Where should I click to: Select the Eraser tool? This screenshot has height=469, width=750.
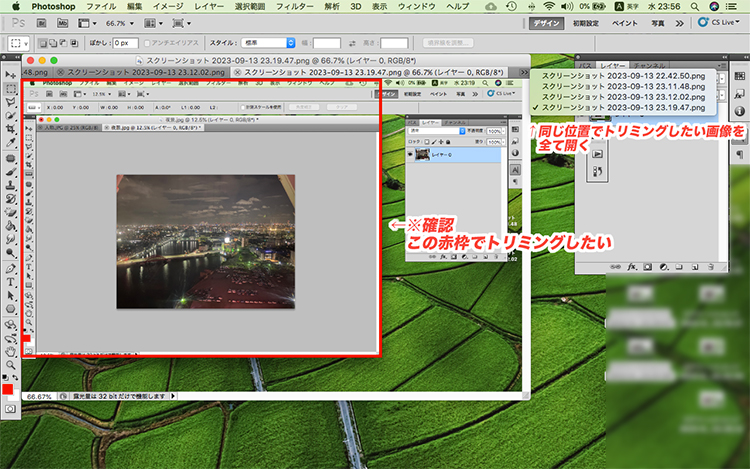coord(10,212)
